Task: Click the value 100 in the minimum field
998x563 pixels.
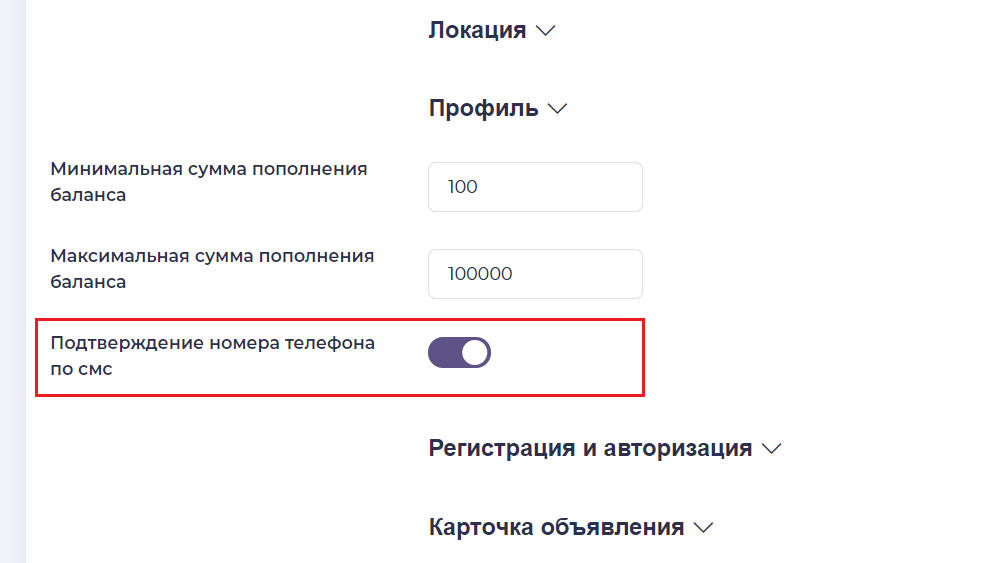Action: click(464, 187)
